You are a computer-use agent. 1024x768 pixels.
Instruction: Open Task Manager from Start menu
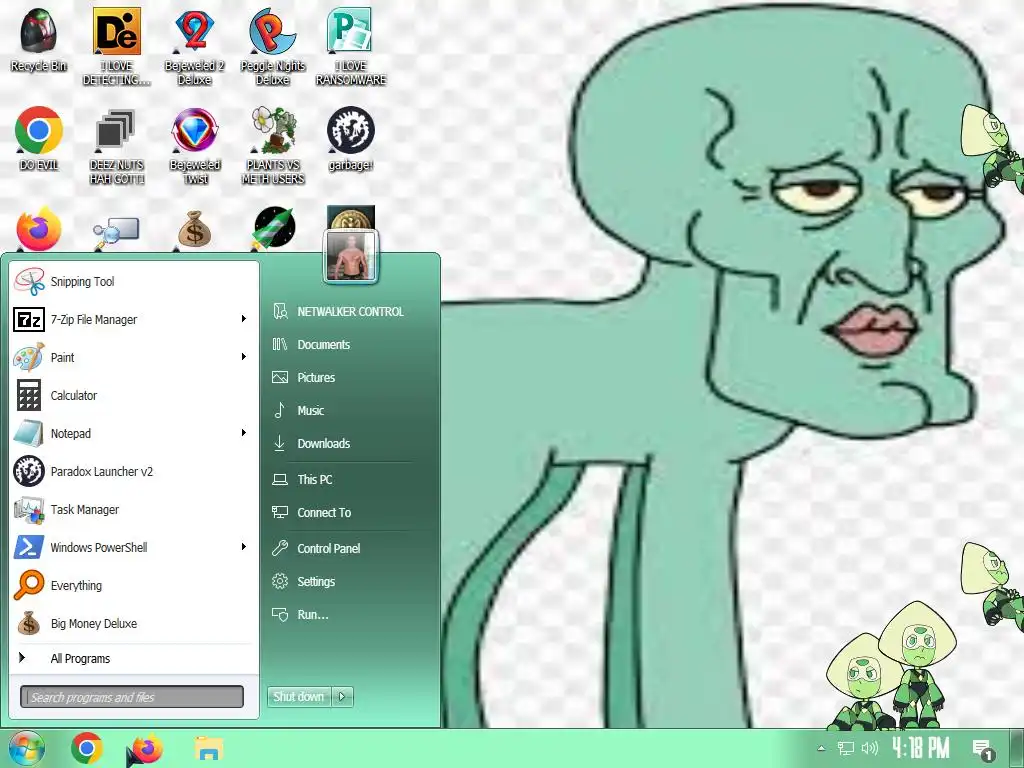(134, 509)
